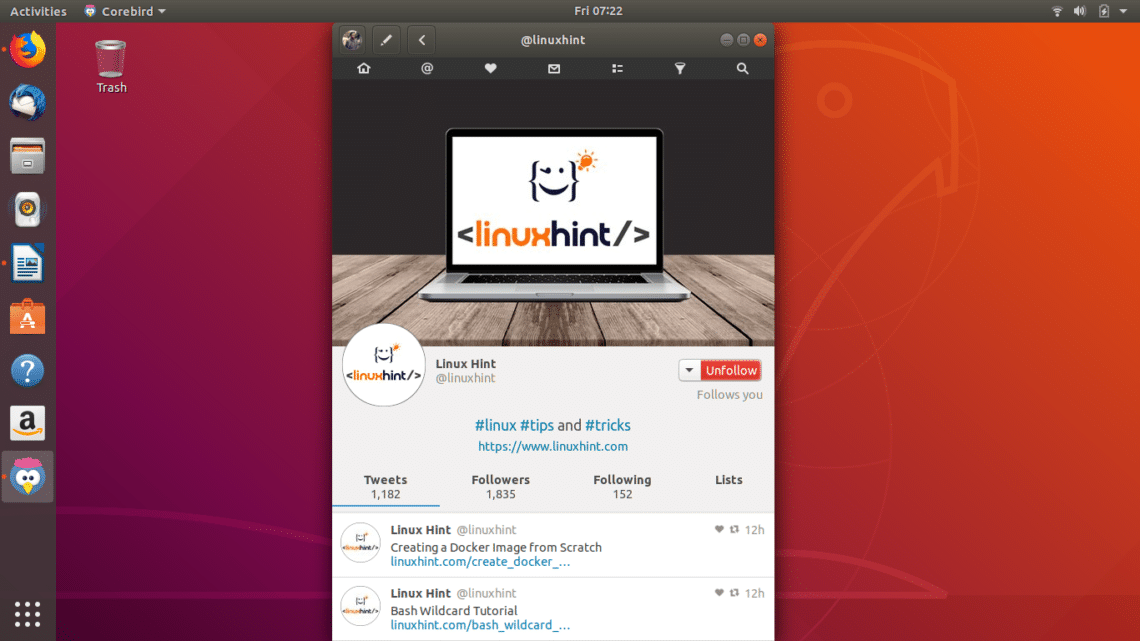The height and width of the screenshot is (641, 1140).
Task: Like the Docker tweet
Action: 718,530
